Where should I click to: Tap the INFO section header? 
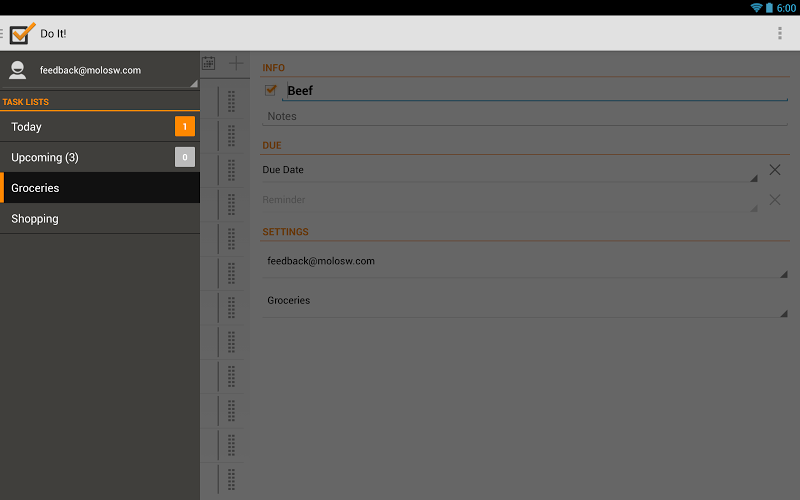point(273,68)
